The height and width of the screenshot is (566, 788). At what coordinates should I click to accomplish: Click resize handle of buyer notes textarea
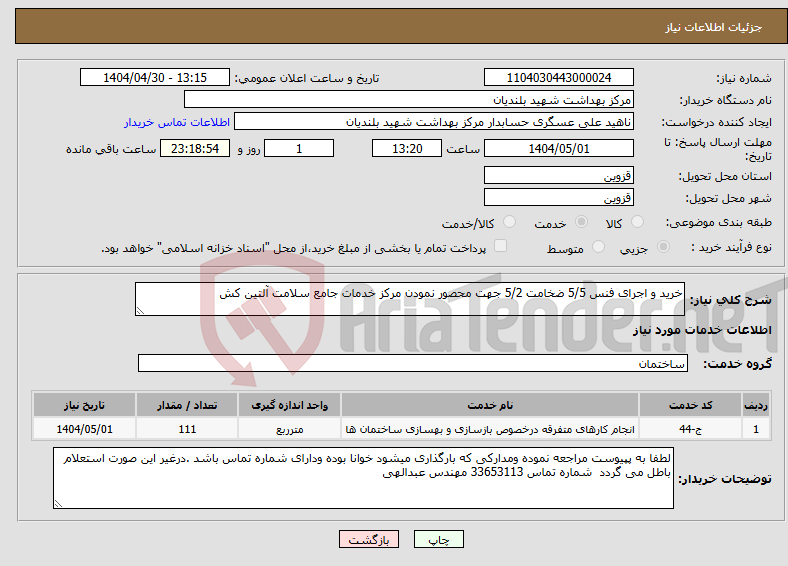[58, 504]
